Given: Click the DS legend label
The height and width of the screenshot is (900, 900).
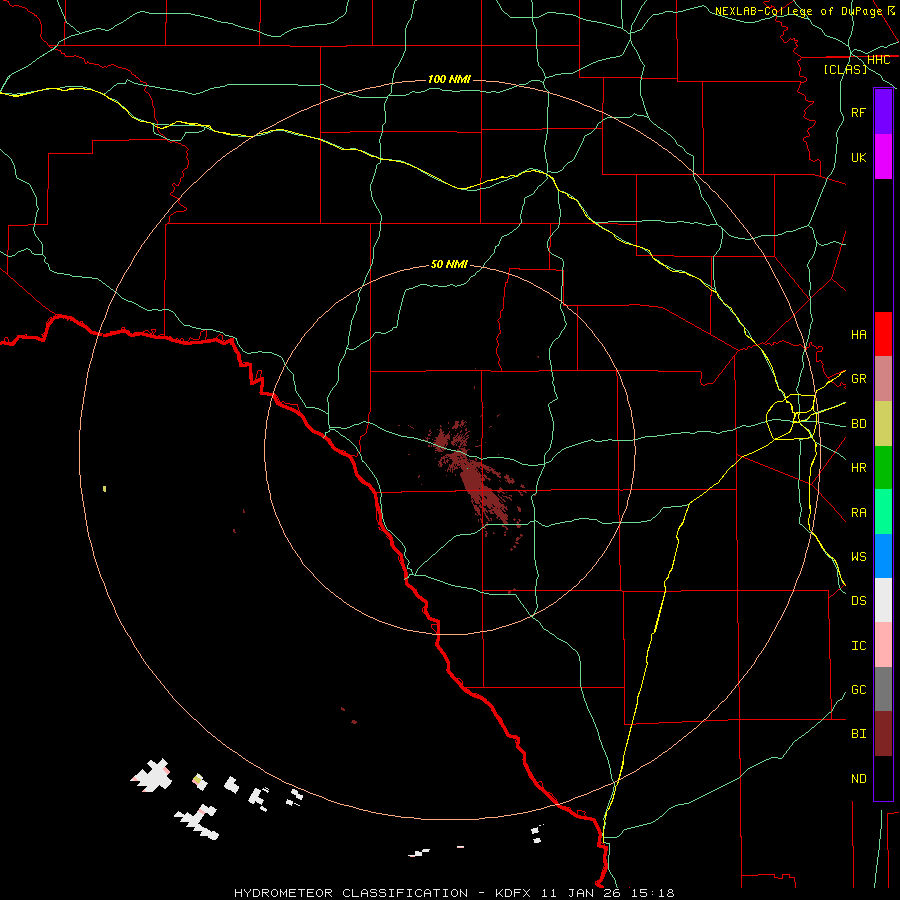Looking at the screenshot, I should click(x=859, y=601).
